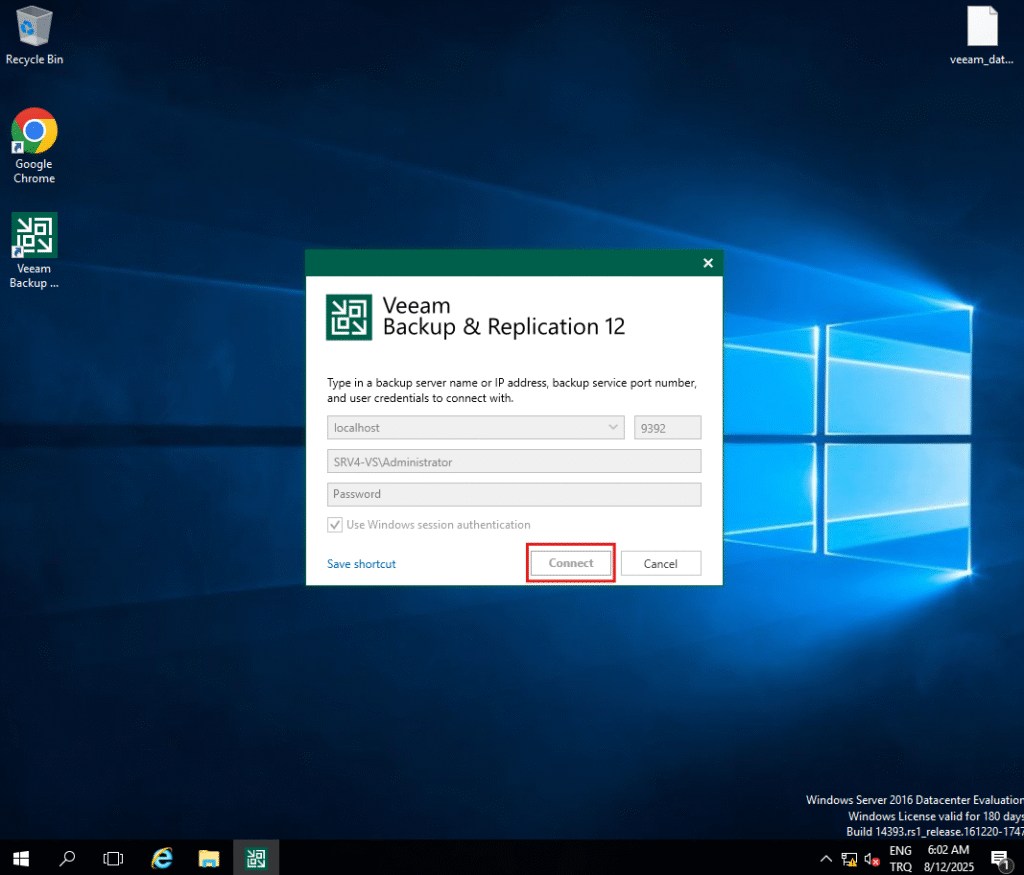
Task: Click the Save shortcut link
Action: pos(361,564)
